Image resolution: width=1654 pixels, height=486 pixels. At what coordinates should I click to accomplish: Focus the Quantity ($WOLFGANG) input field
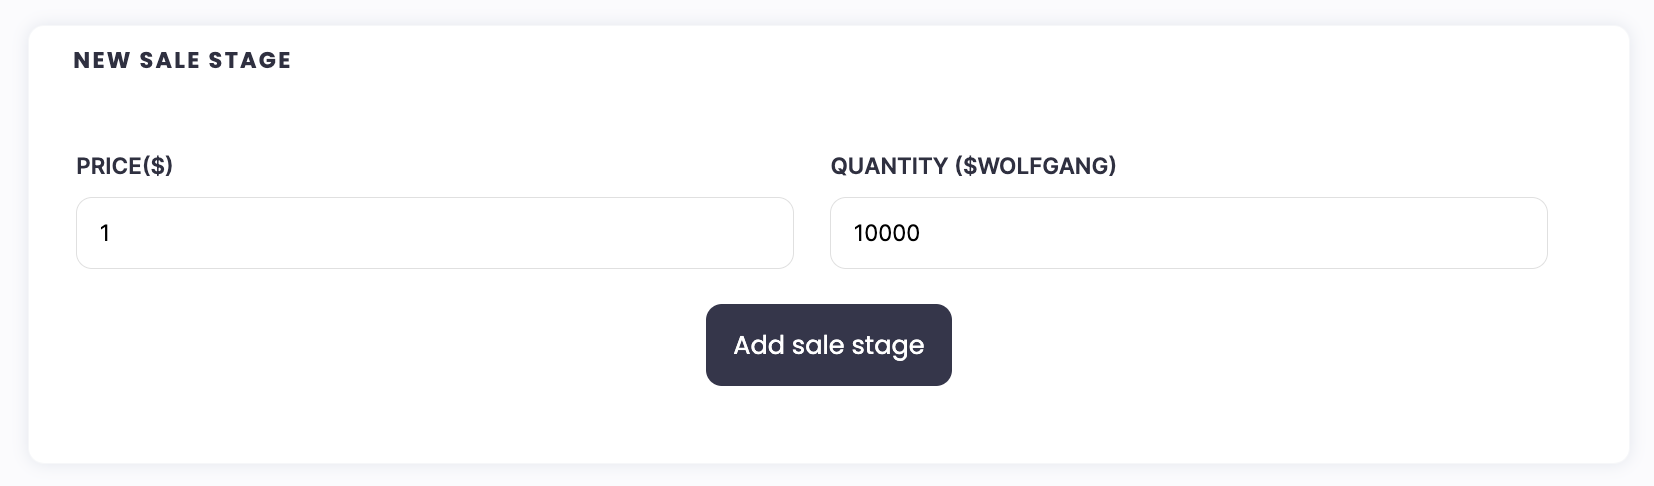[x=1188, y=233]
